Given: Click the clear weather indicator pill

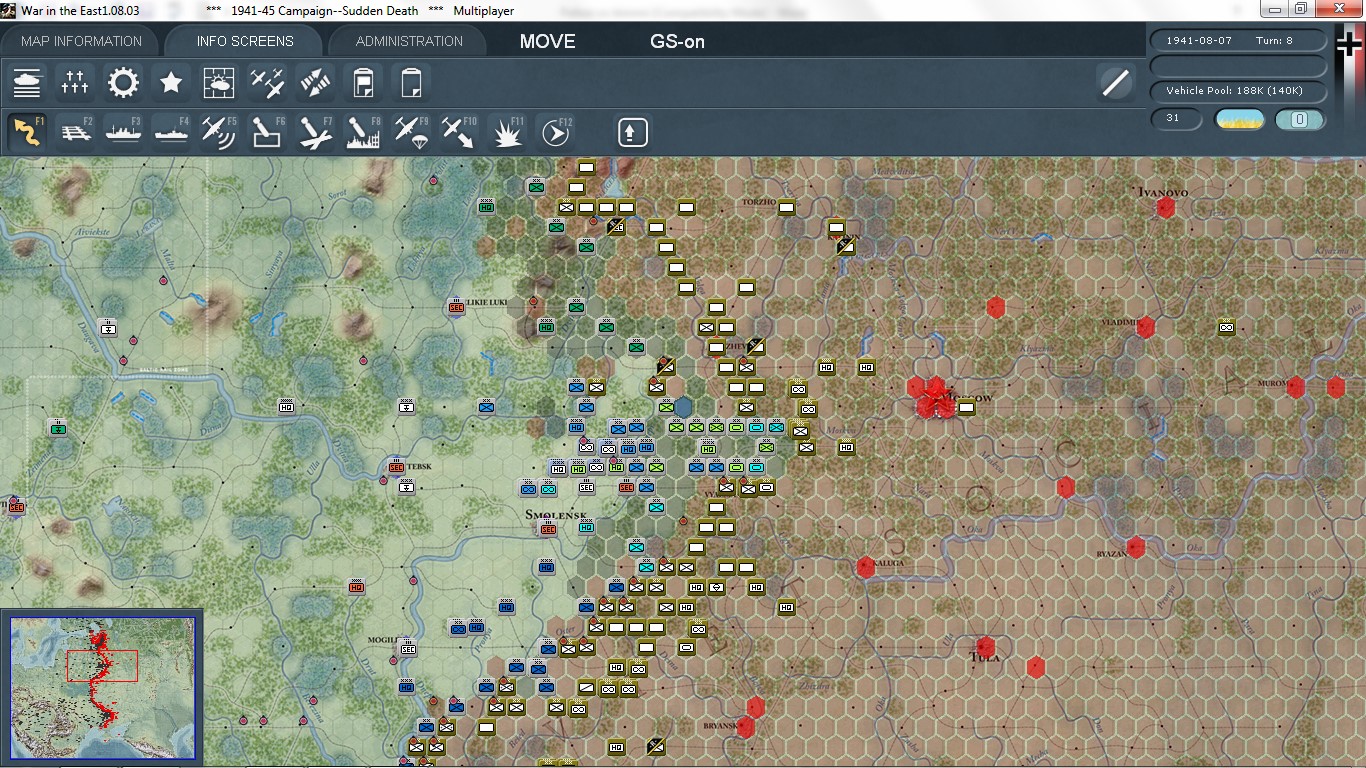Looking at the screenshot, I should click(x=1239, y=120).
